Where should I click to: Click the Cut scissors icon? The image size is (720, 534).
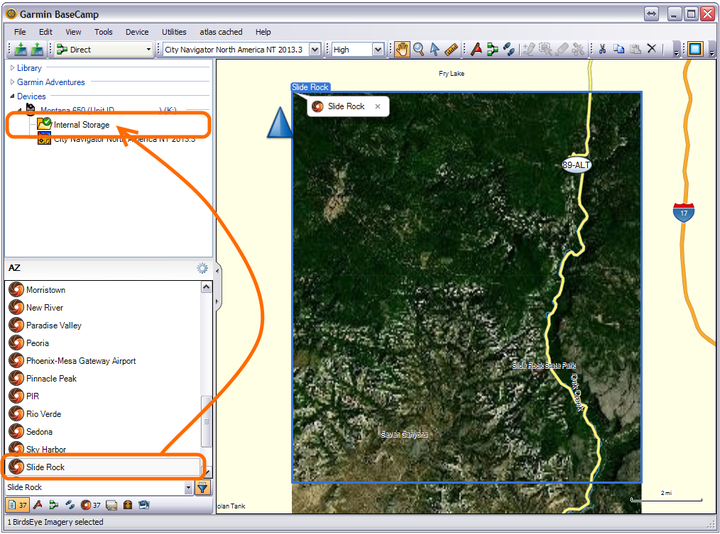click(x=602, y=49)
